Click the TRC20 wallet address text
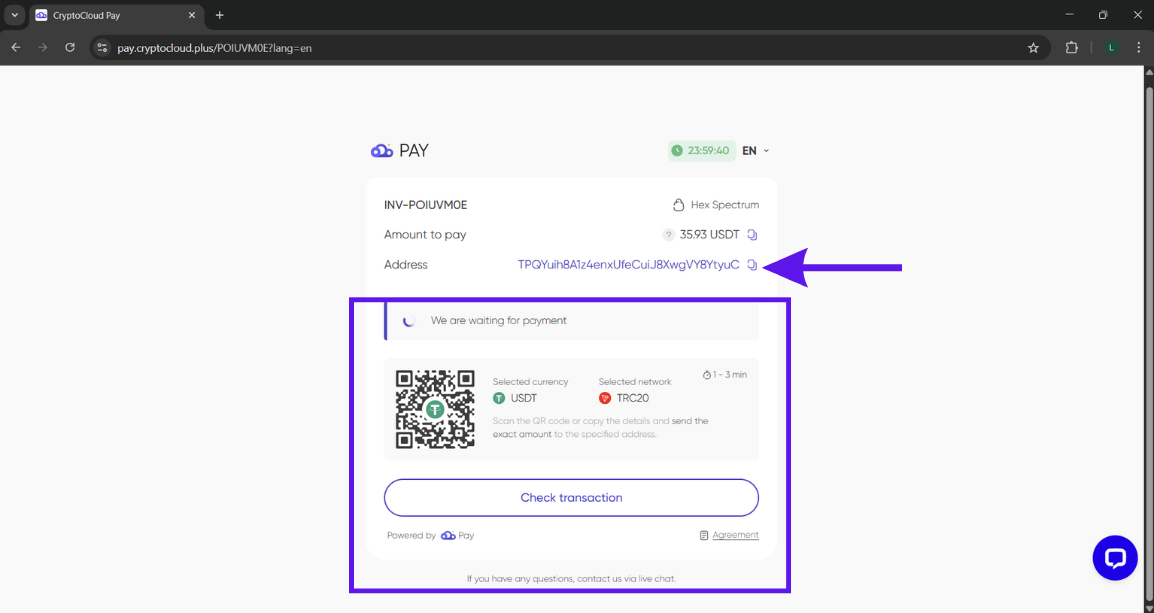 628,265
